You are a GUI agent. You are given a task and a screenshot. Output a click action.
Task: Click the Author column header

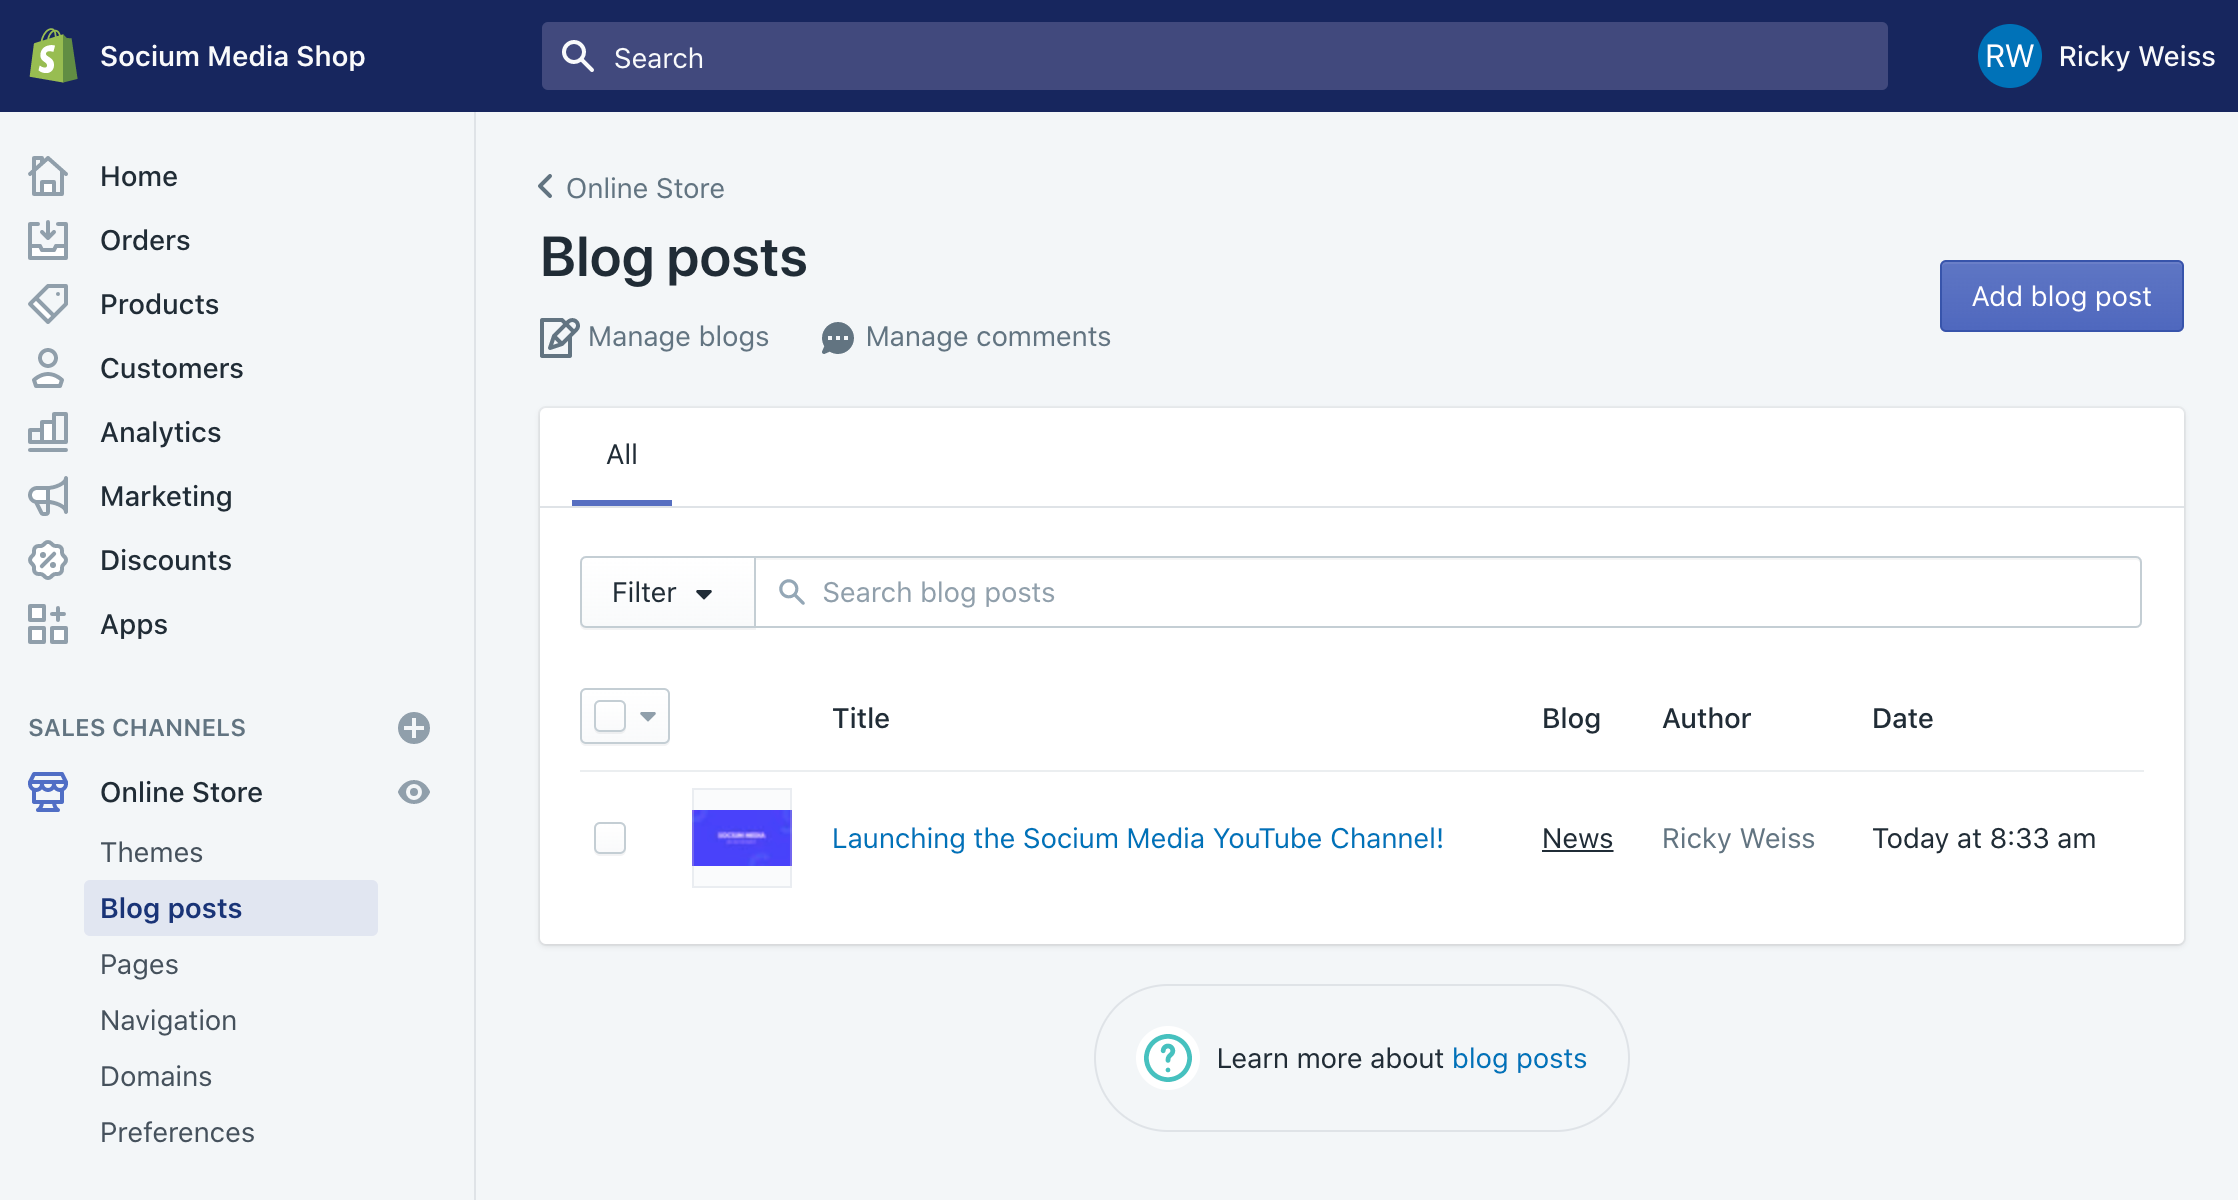(1706, 718)
